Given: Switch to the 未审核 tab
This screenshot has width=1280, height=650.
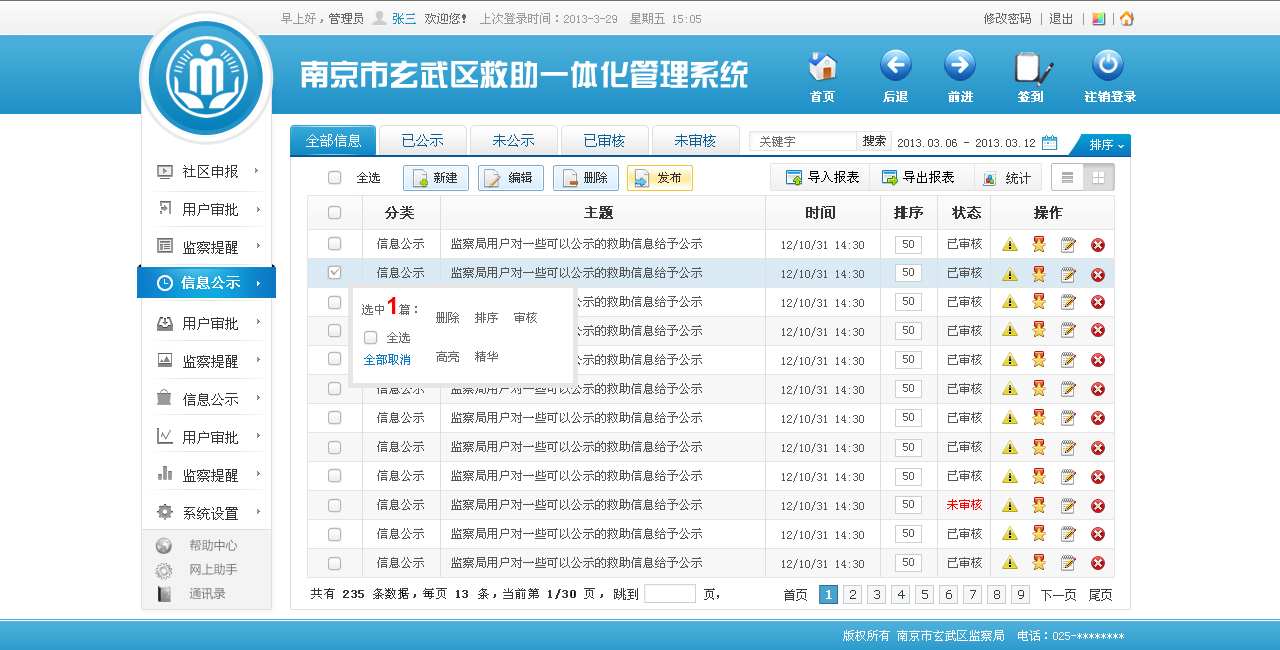Looking at the screenshot, I should pos(695,141).
